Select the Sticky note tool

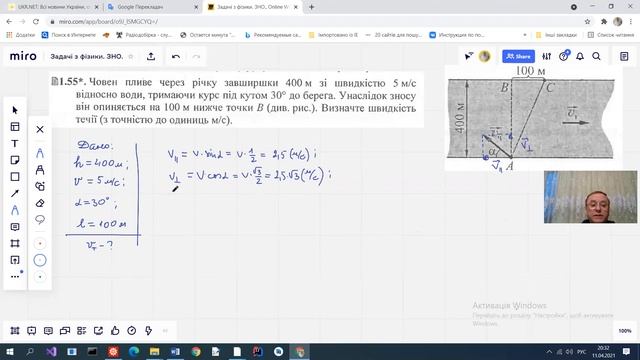point(15,160)
